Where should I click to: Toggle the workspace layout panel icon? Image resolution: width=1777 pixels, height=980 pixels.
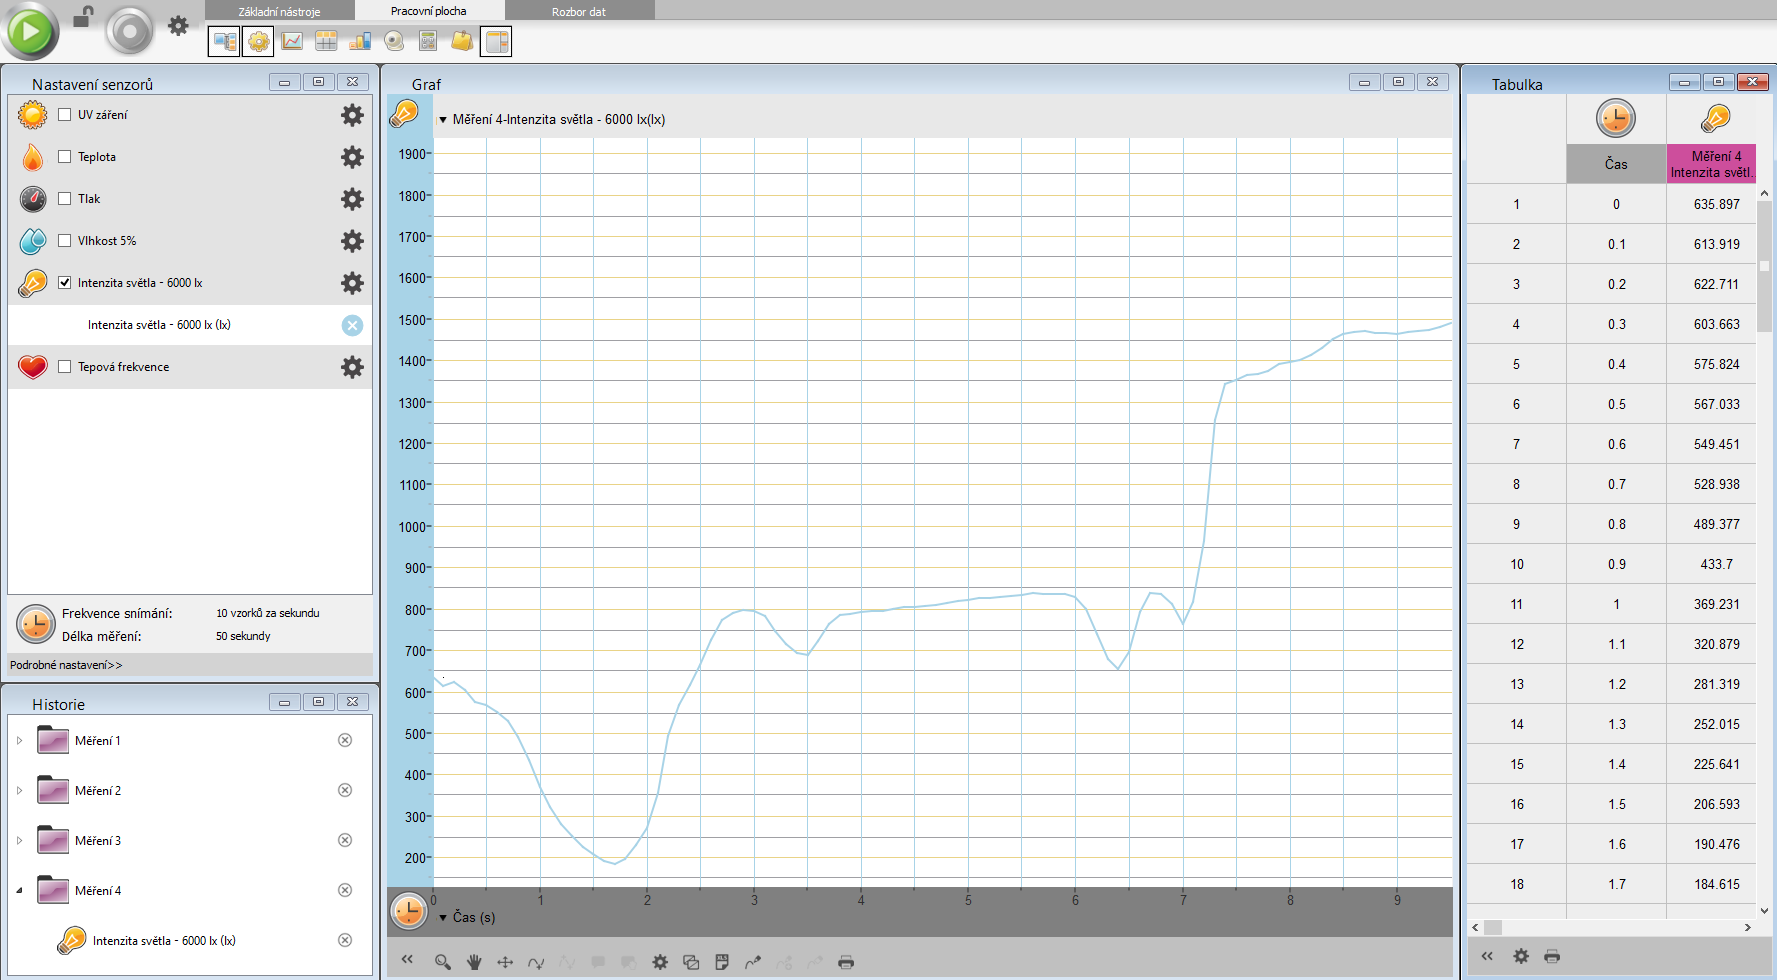(x=496, y=41)
